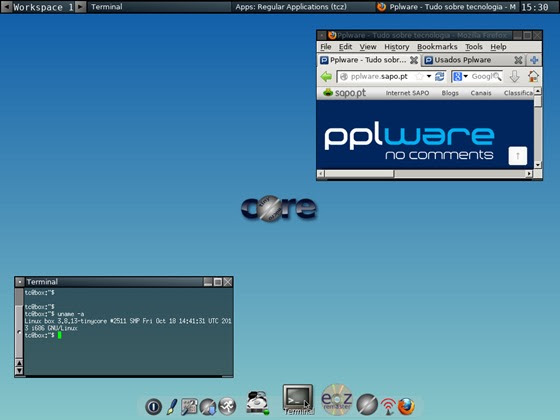Open the wifi antenna icon in dock
The width and height of the screenshot is (560, 420).
pos(388,406)
